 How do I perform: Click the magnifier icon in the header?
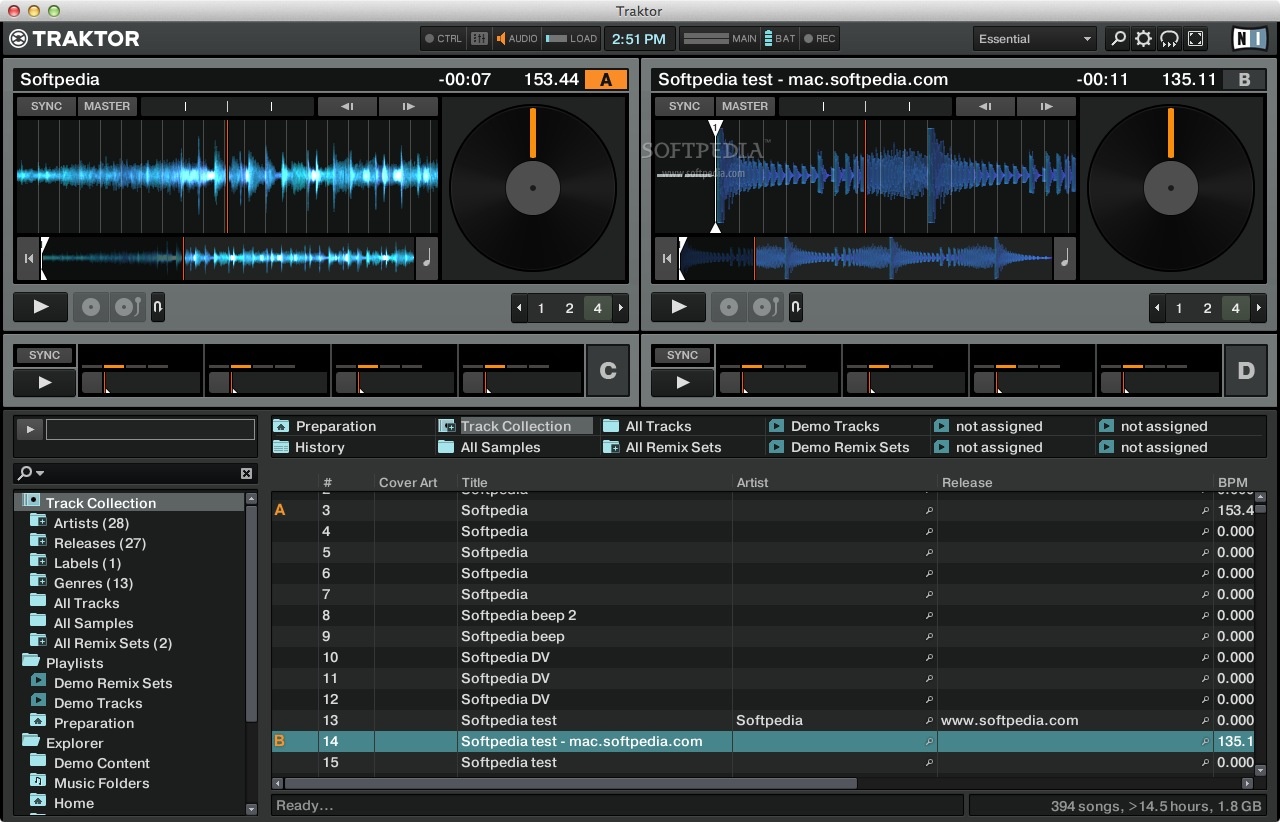pyautogui.click(x=1118, y=39)
